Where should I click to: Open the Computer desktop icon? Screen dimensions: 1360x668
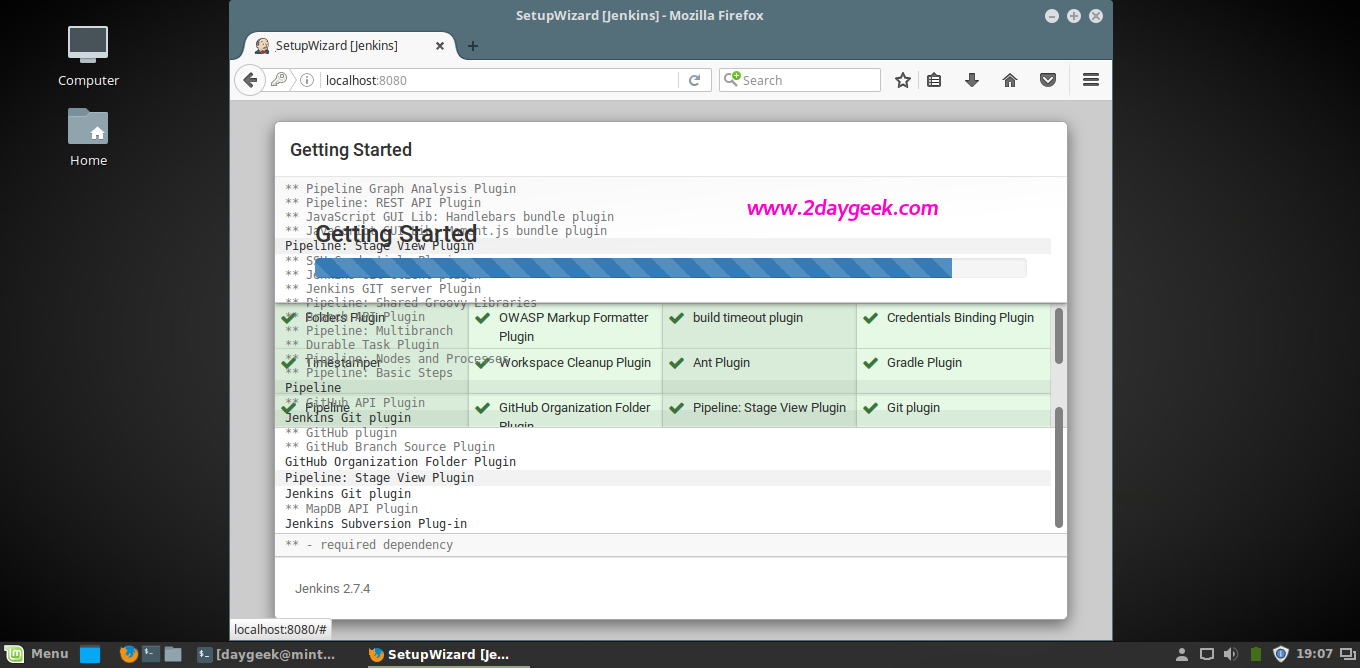point(88,57)
